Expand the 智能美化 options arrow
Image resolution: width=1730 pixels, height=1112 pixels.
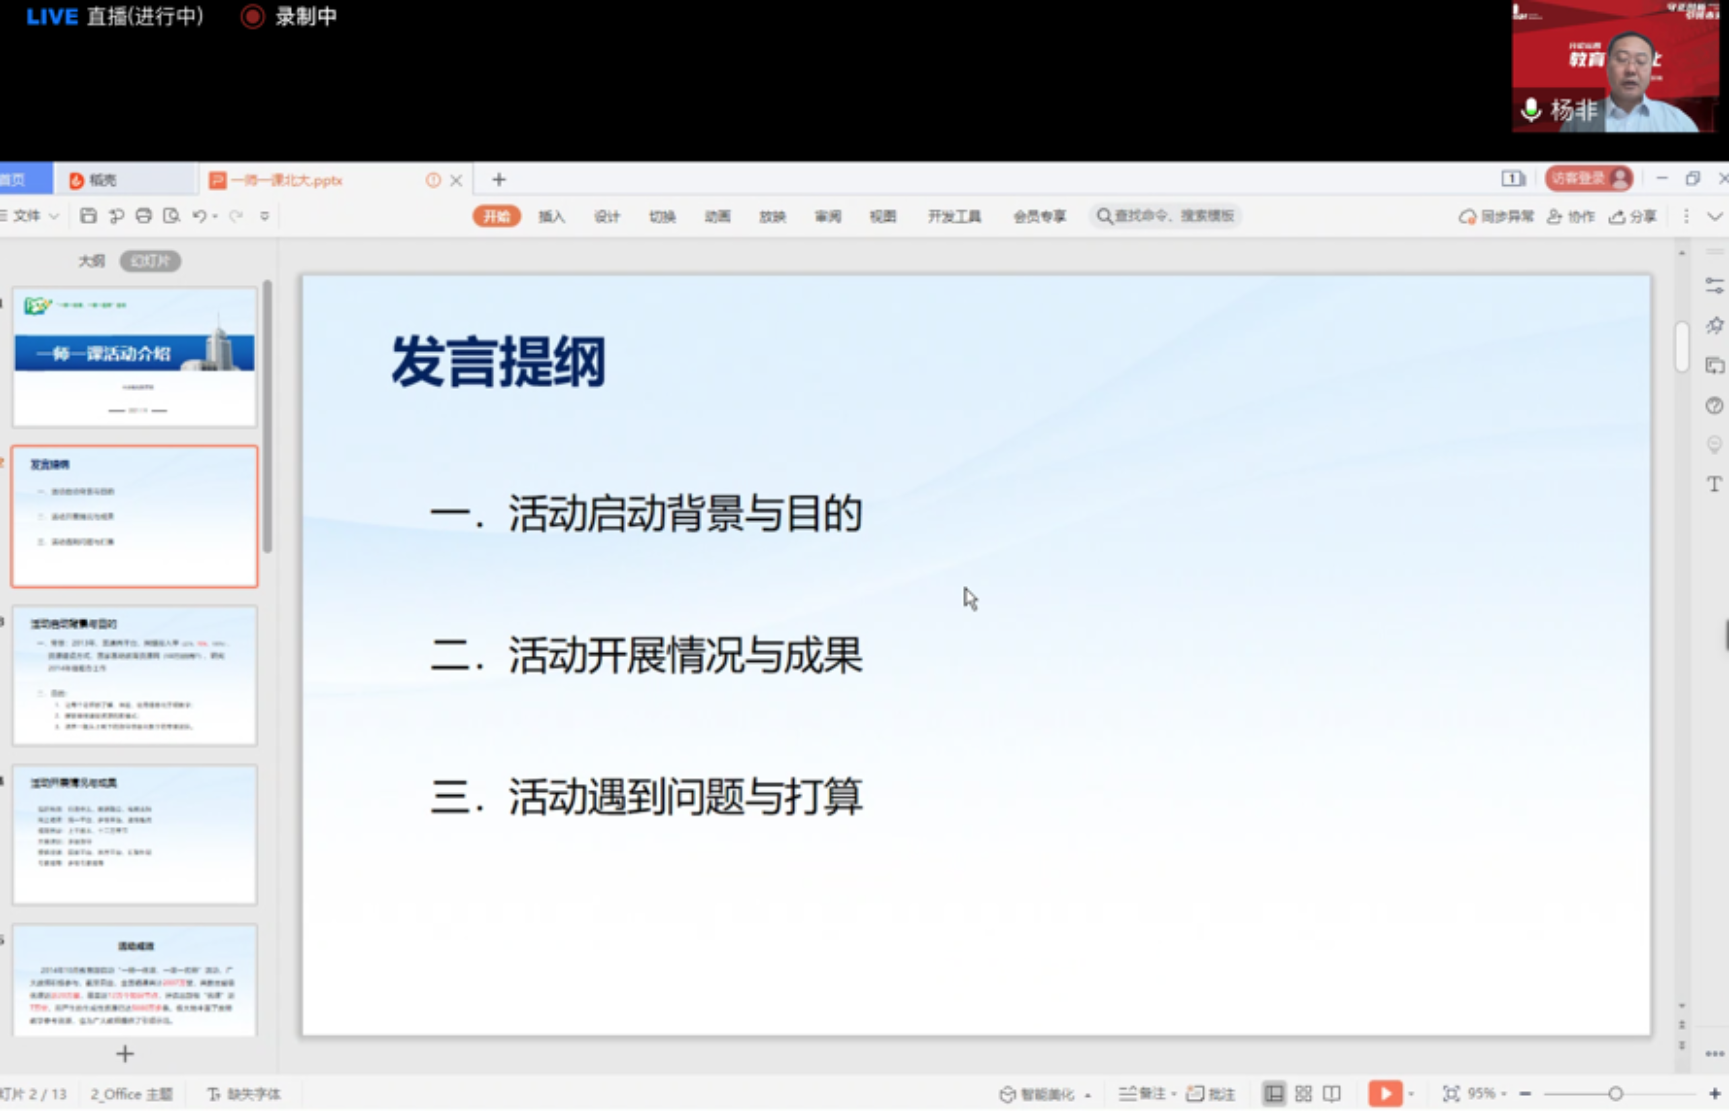tap(1088, 1095)
